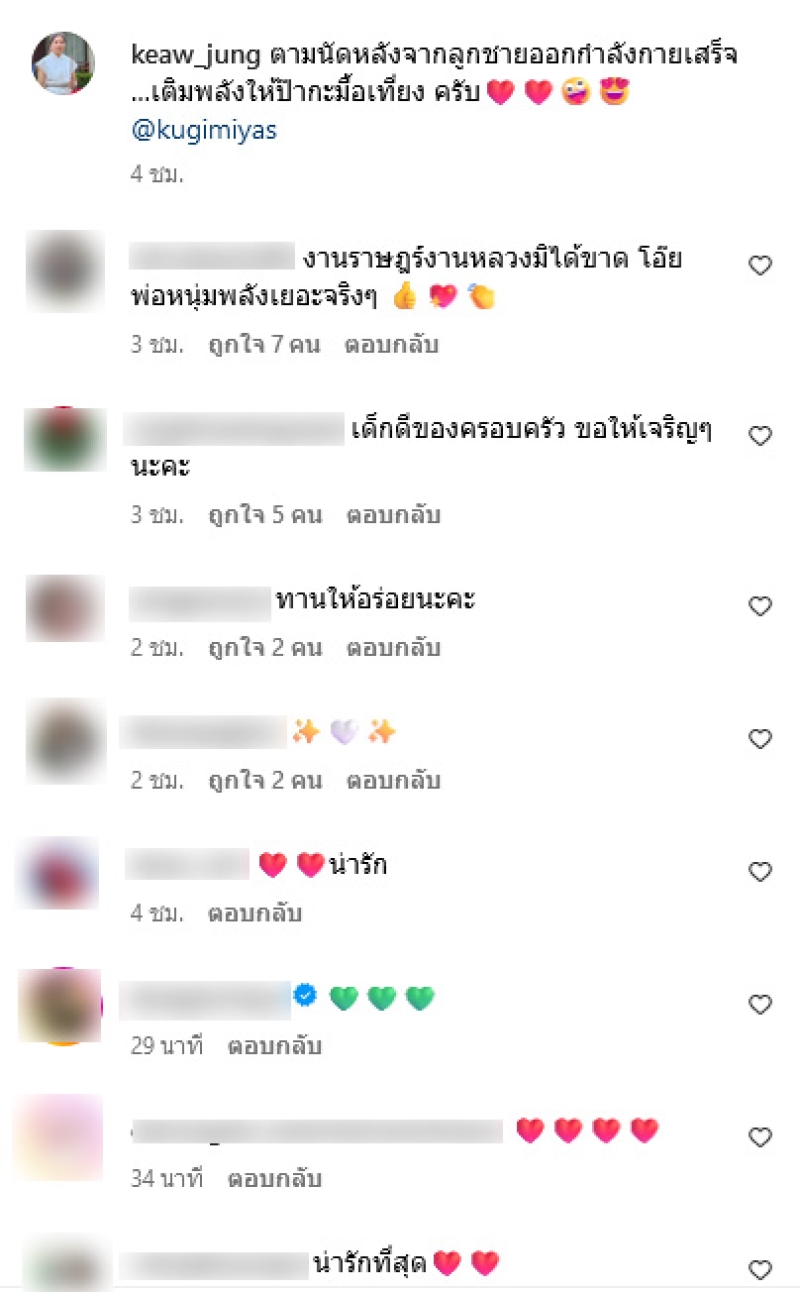The width and height of the screenshot is (800, 1292).
Task: Like the น่ารักที่สุด comment
Action: click(x=761, y=1270)
